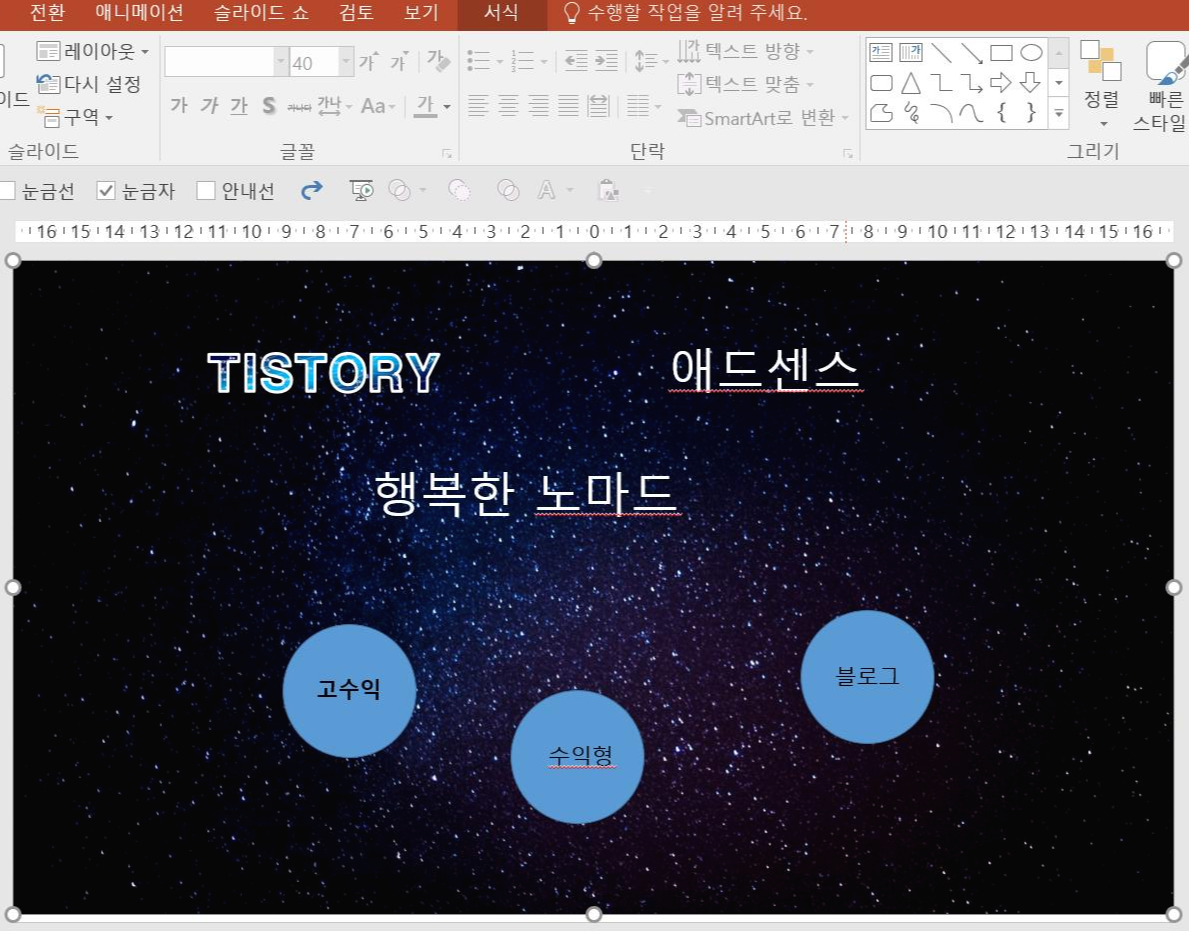Toggle italic formatting

click(209, 105)
